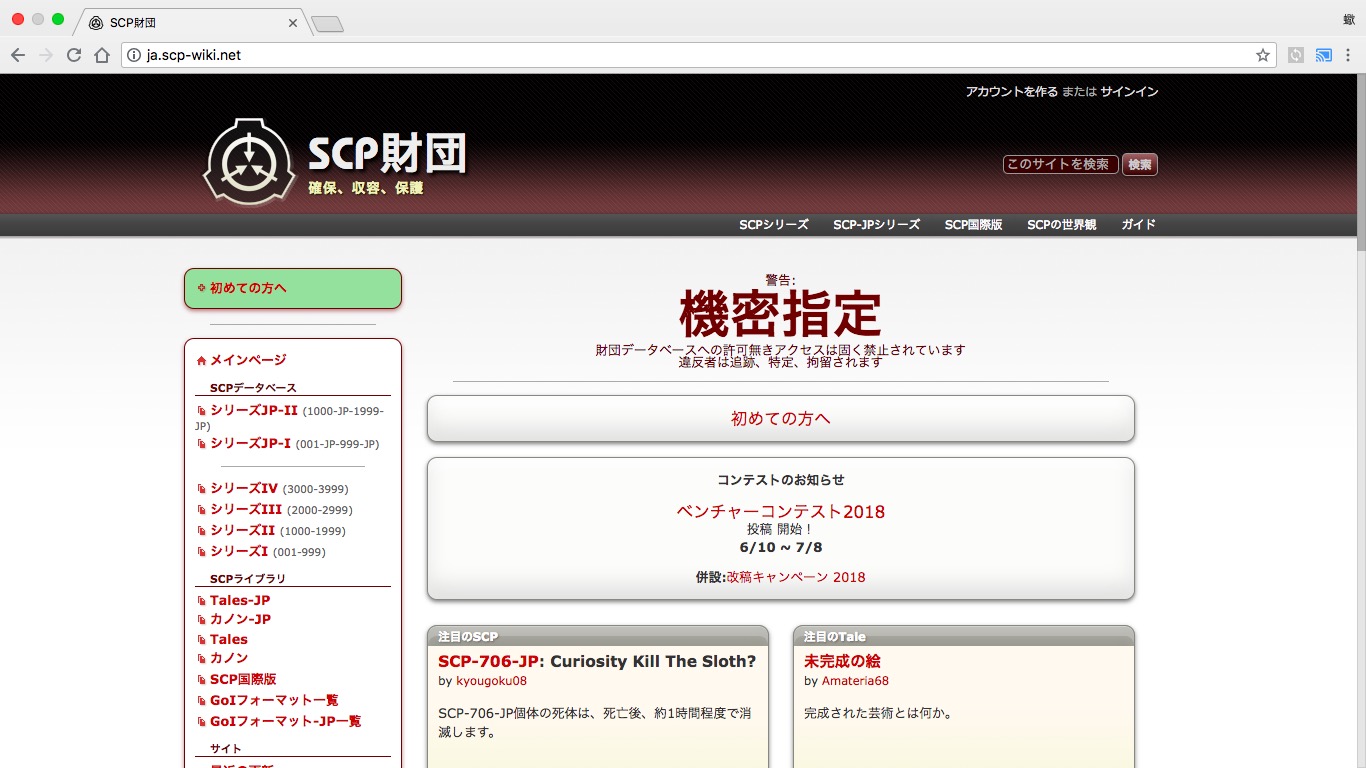Image resolution: width=1366 pixels, height=768 pixels.
Task: Click the SCP Foundation logo emblem
Action: tap(250, 162)
